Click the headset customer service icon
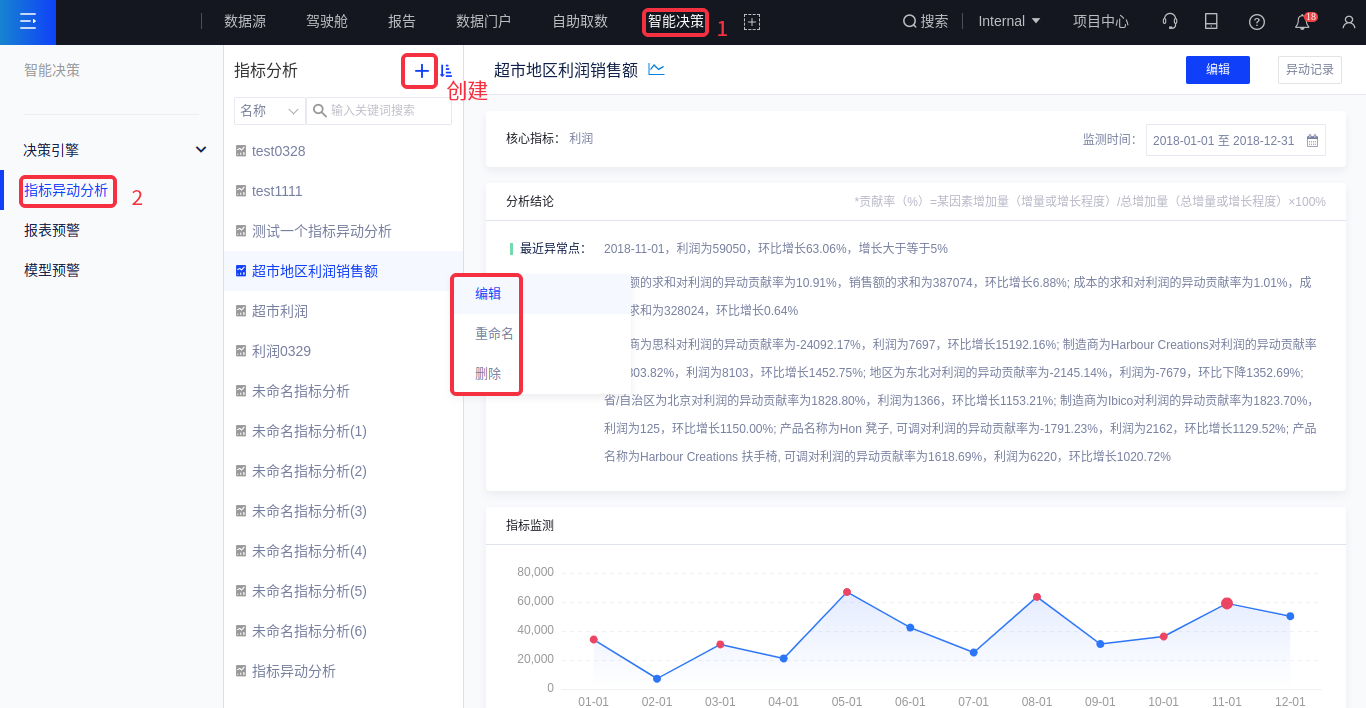This screenshot has width=1366, height=708. [x=1169, y=21]
